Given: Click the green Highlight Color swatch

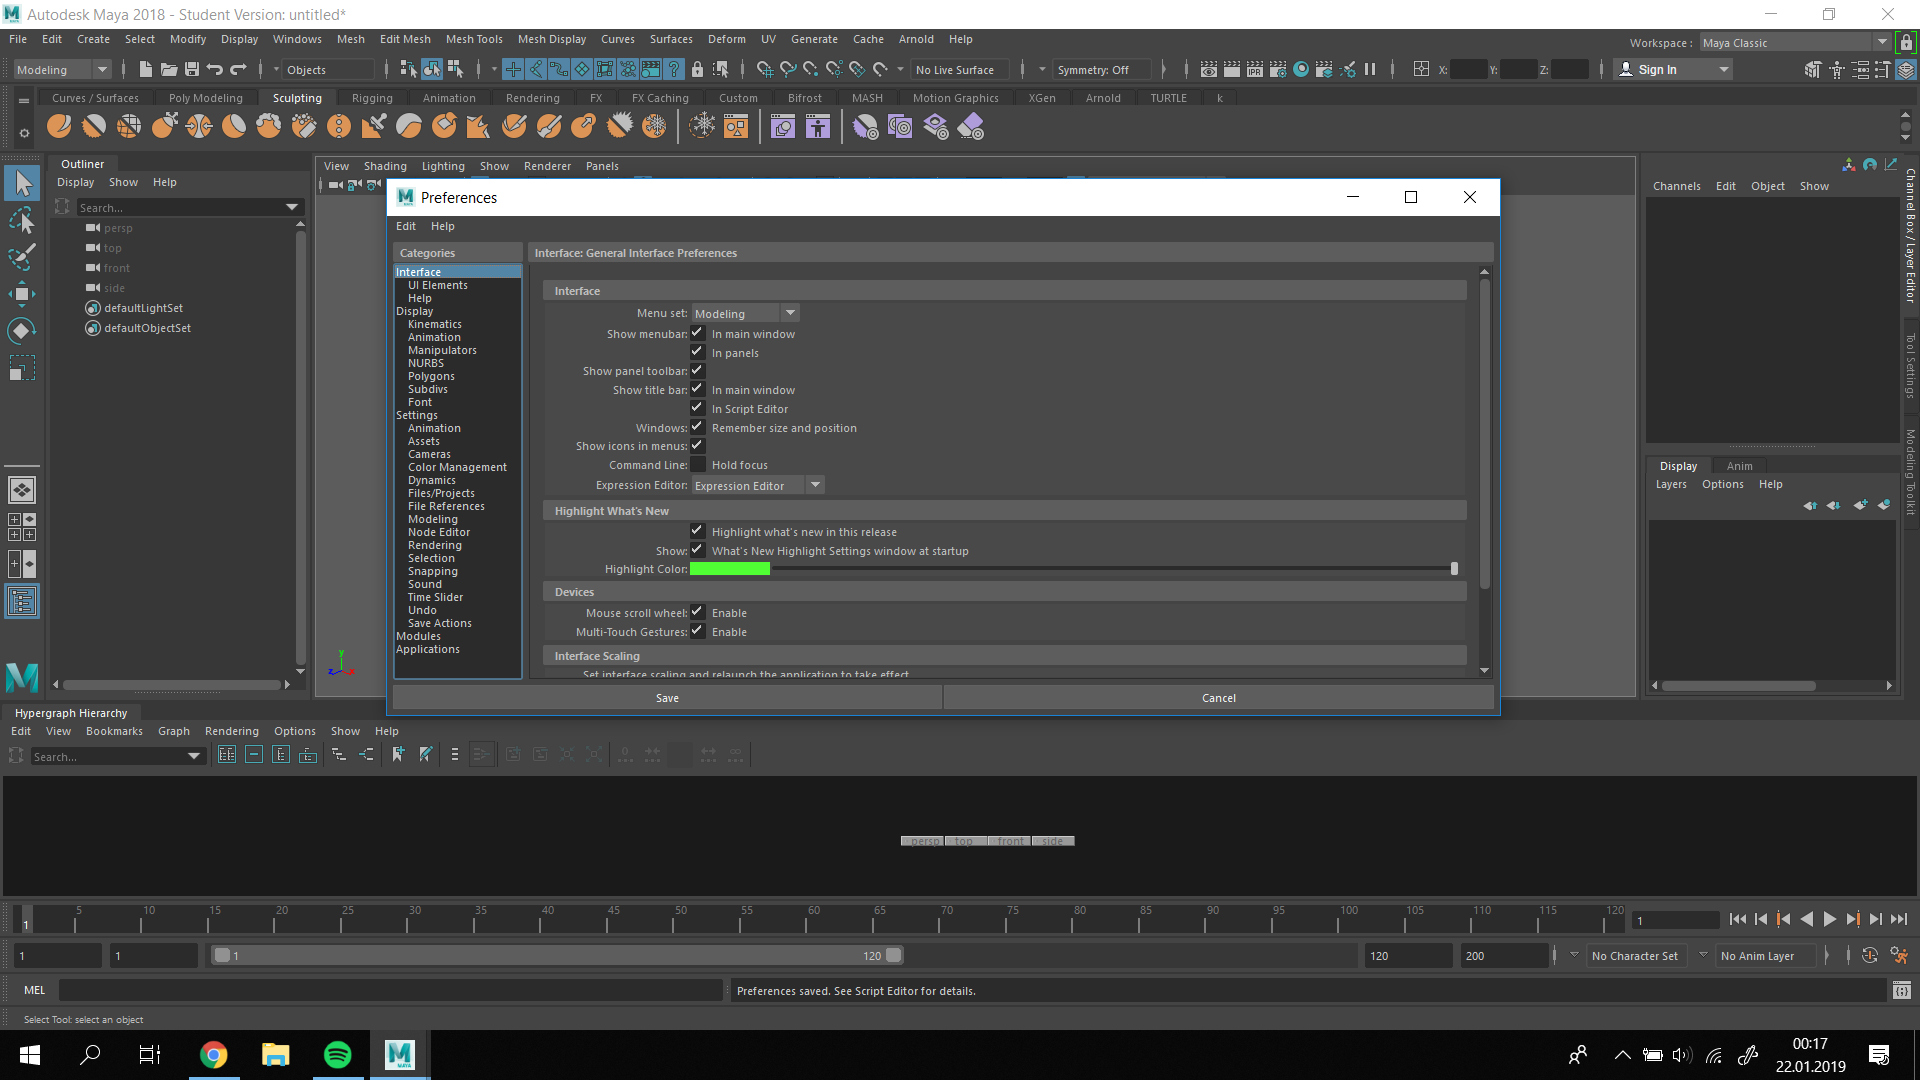Looking at the screenshot, I should click(x=730, y=568).
